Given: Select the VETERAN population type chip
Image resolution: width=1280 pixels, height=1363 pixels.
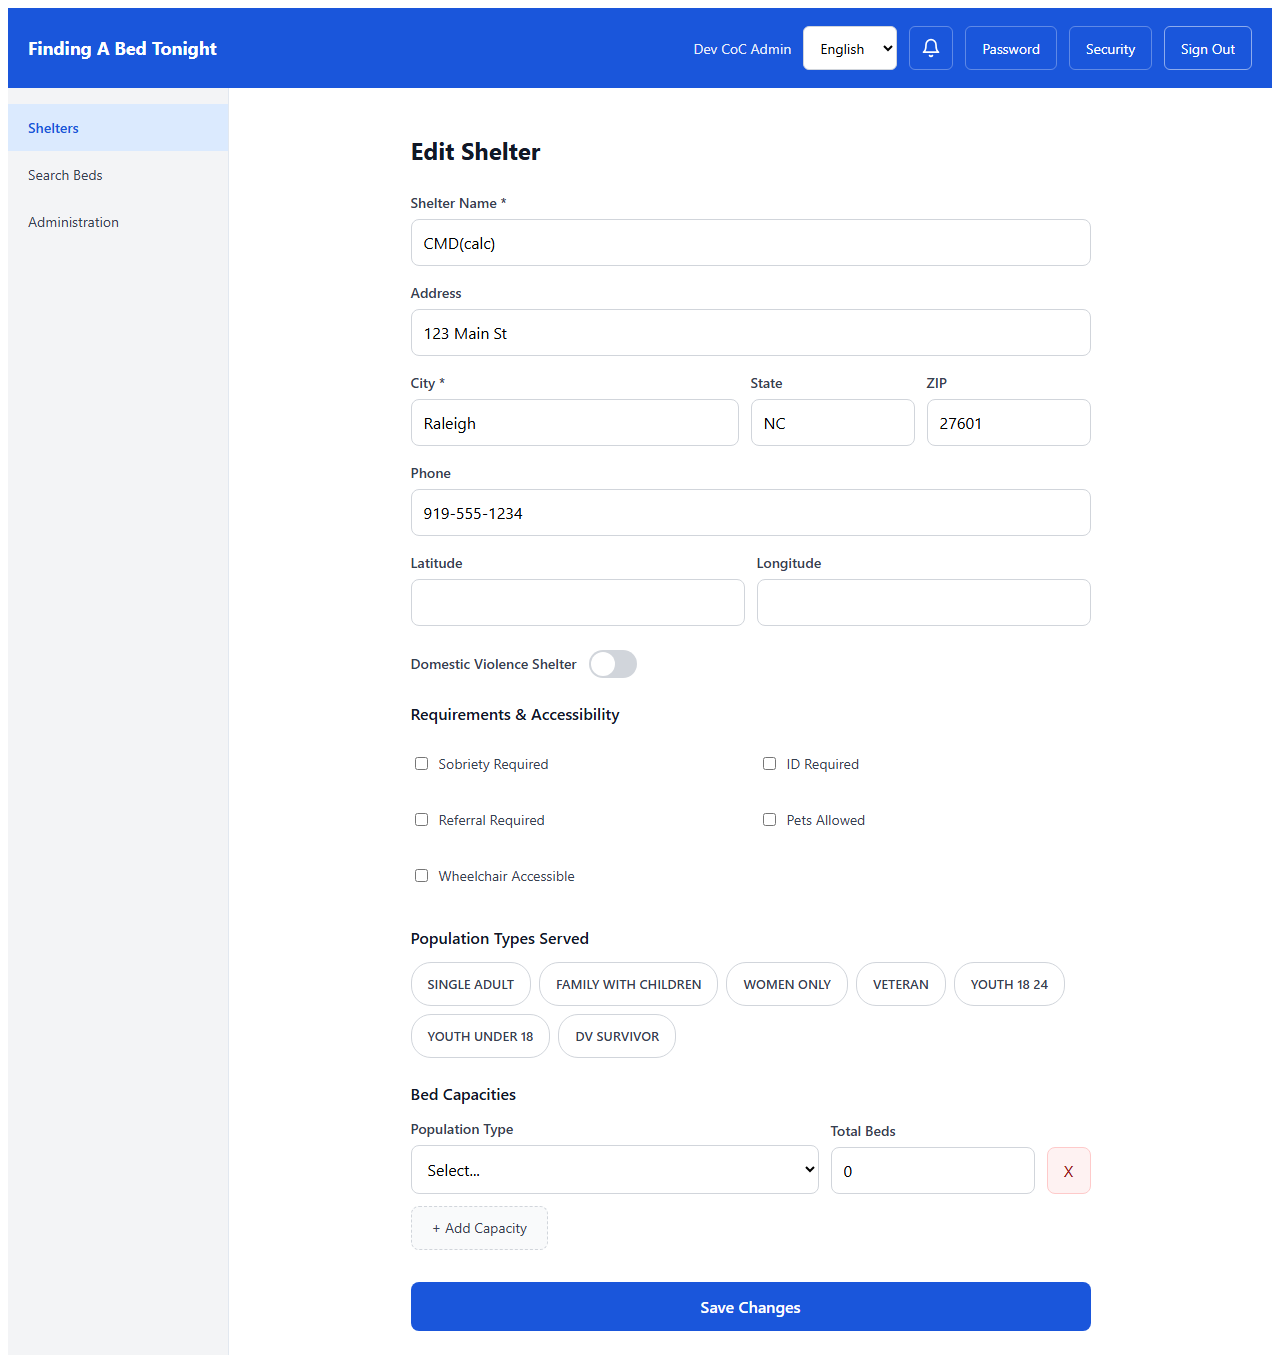Looking at the screenshot, I should pyautogui.click(x=900, y=984).
